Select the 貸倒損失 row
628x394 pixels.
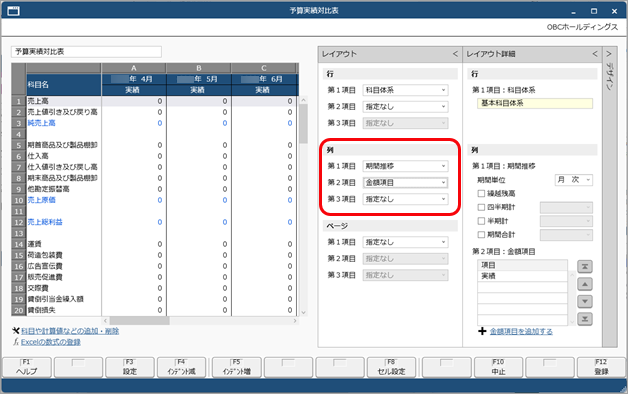click(155, 310)
